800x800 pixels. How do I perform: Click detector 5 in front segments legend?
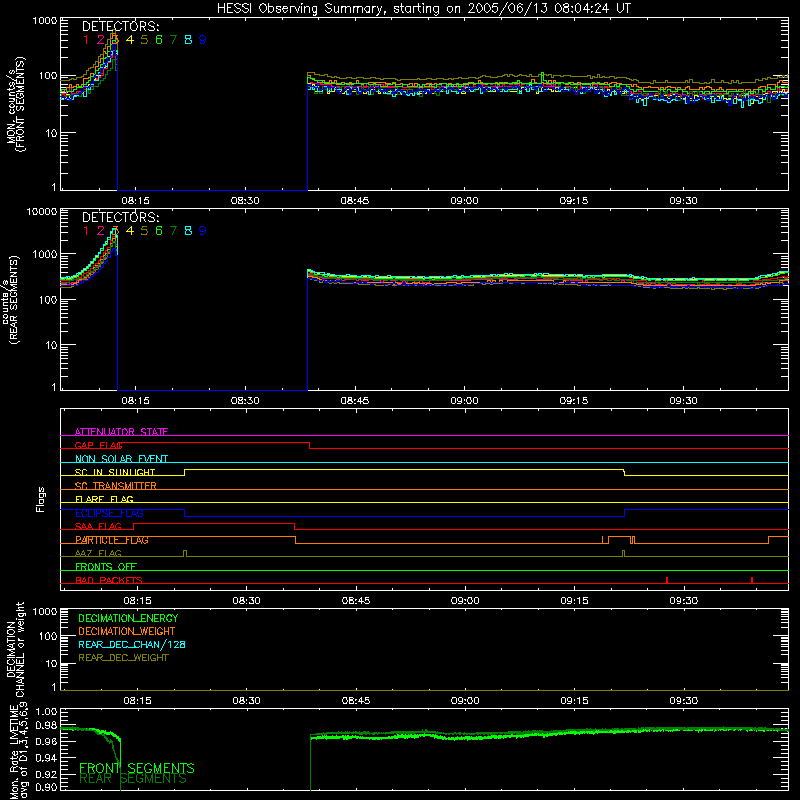144,40
